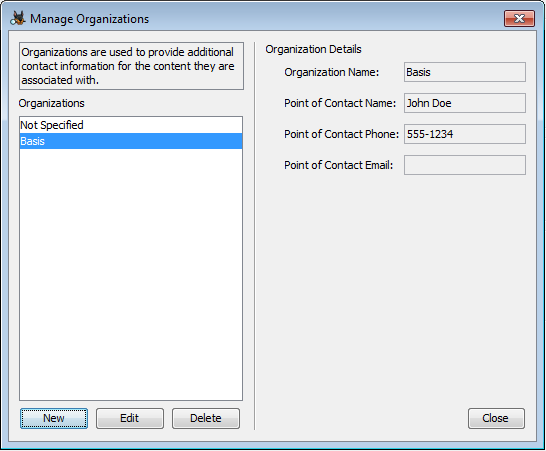Click the Point of Contact Phone label
The image size is (546, 451).
341,134
